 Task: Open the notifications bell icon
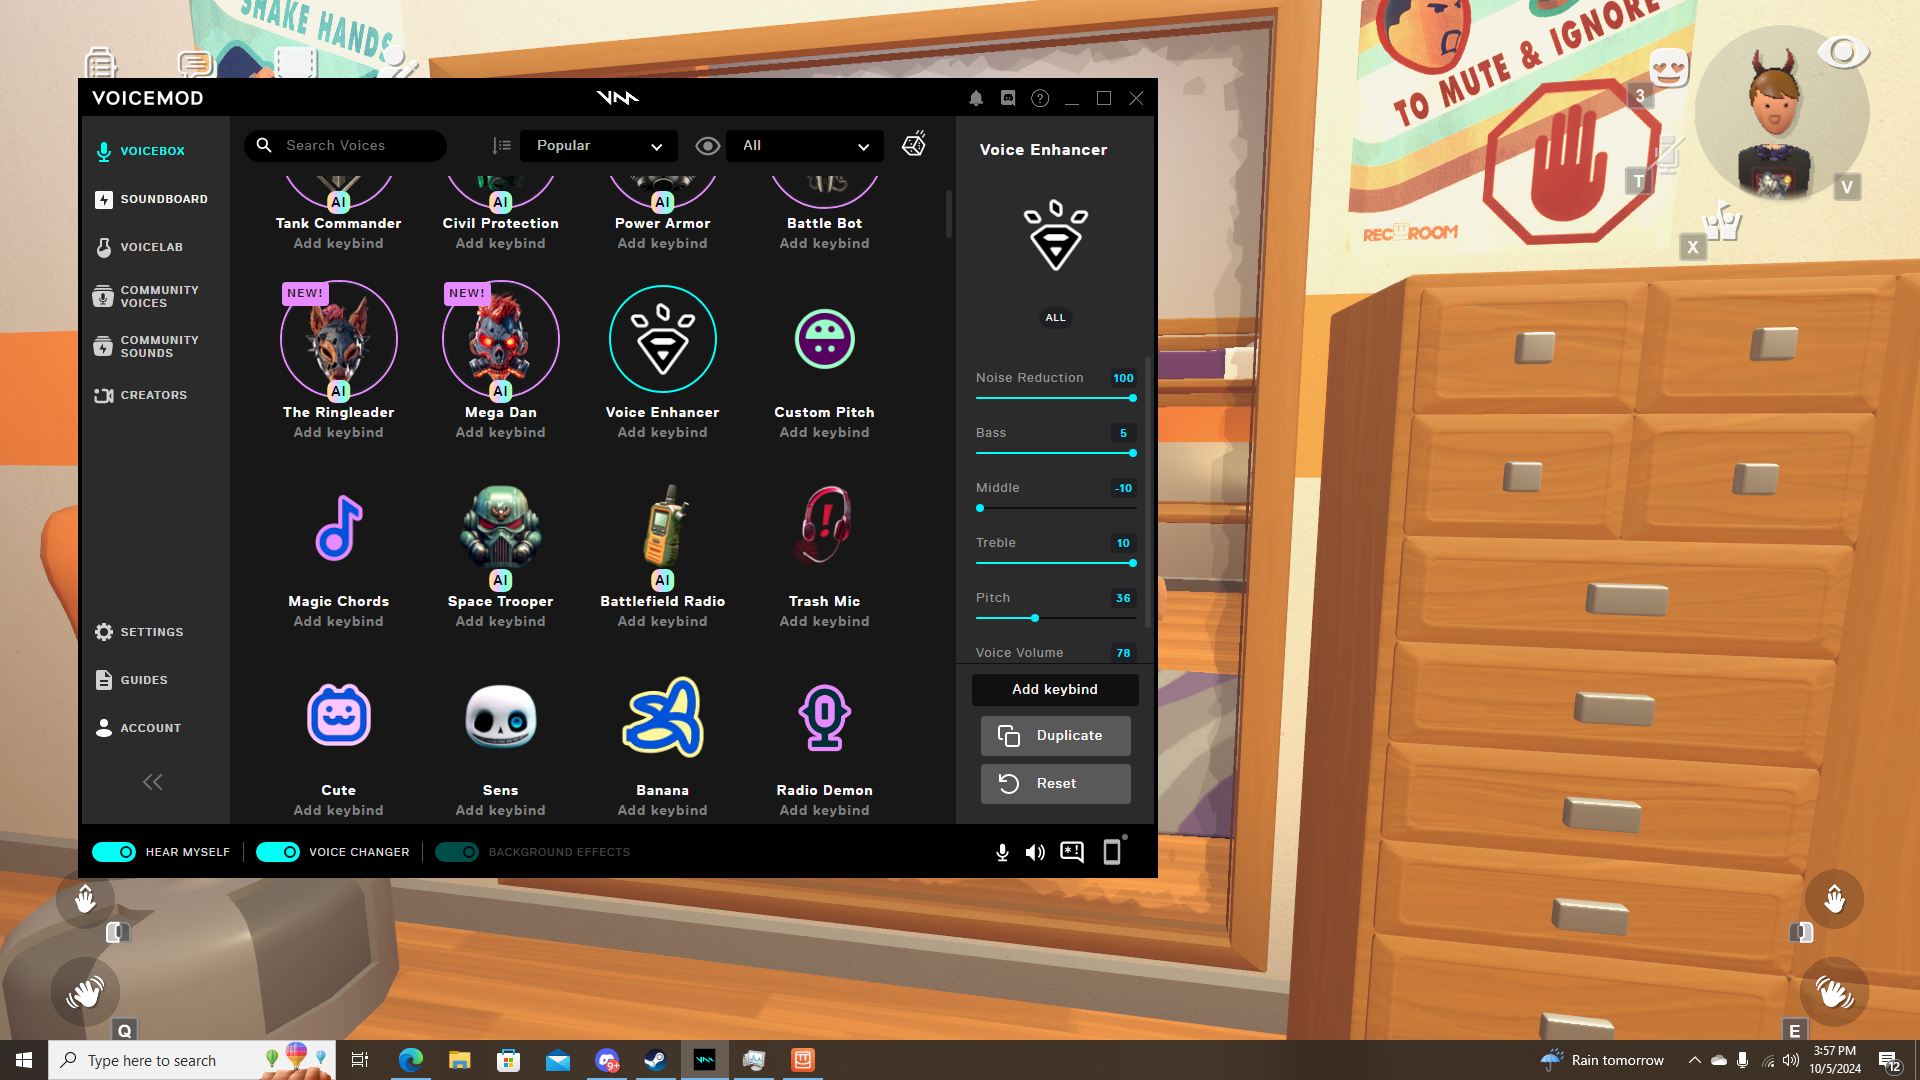[x=976, y=98]
